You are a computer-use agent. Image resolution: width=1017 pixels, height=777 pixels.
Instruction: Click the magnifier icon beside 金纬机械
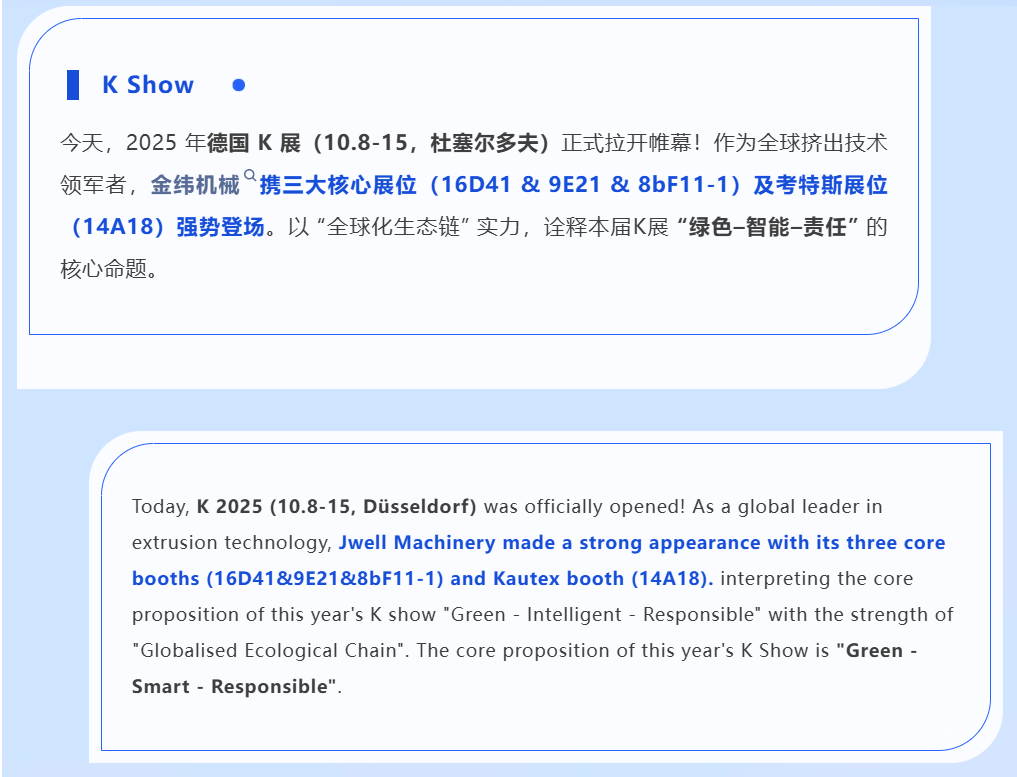(250, 176)
